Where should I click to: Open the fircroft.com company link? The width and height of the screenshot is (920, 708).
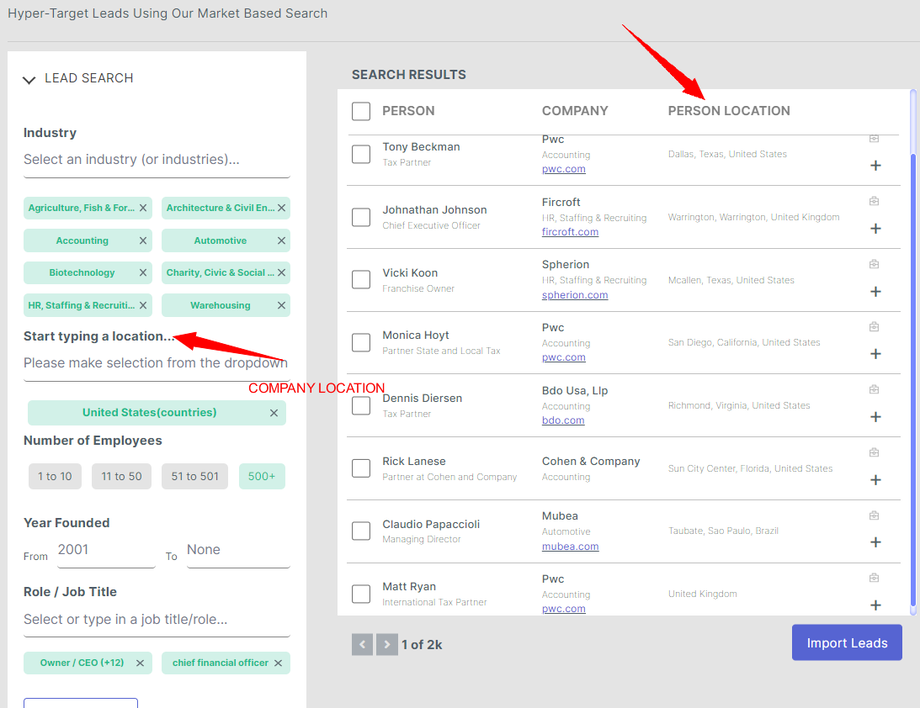tap(570, 232)
